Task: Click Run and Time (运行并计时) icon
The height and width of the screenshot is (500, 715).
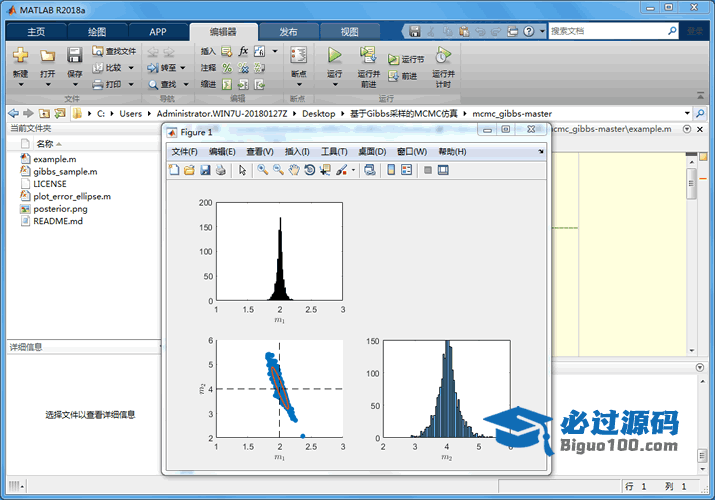Action: point(443,55)
